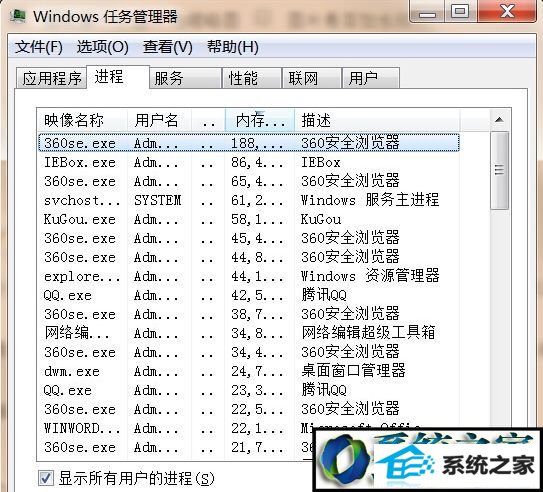Sort by 映像名称 column header

(82, 120)
